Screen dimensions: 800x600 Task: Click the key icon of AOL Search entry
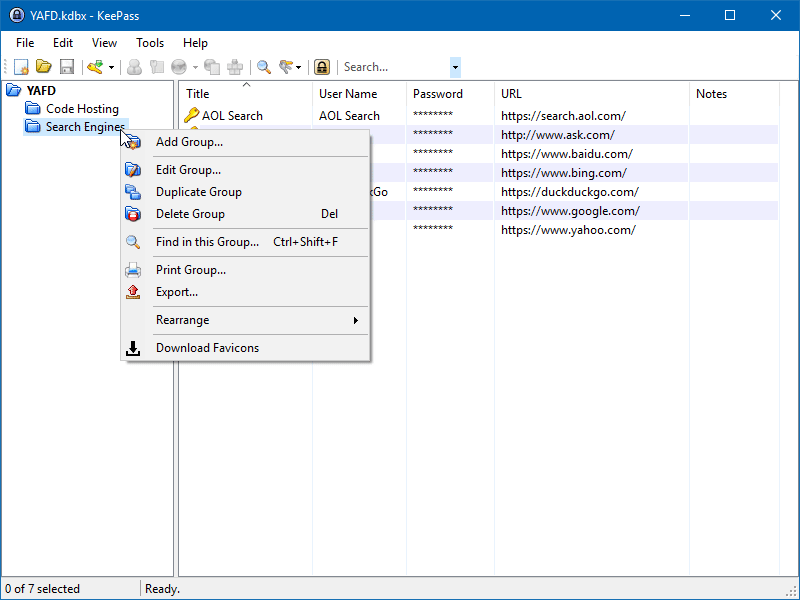pyautogui.click(x=191, y=115)
